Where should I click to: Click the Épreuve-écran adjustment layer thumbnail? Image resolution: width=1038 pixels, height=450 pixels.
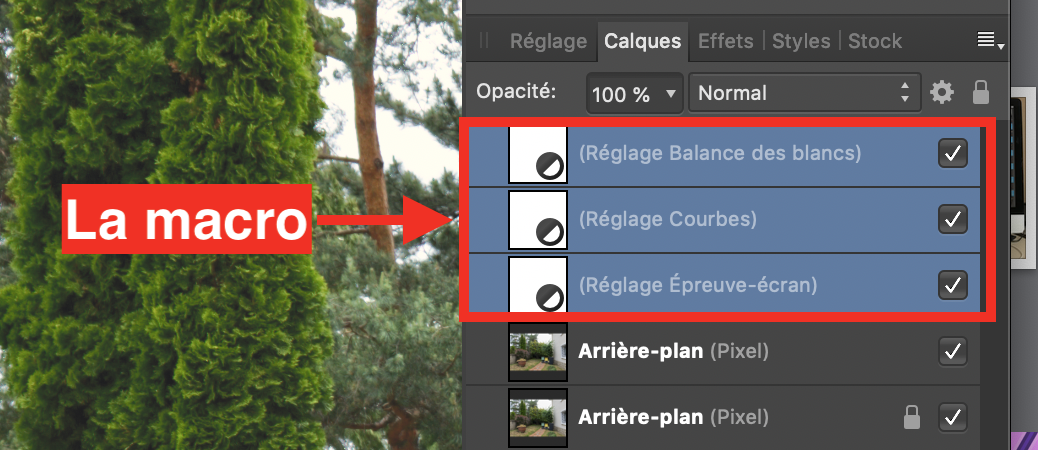point(538,284)
